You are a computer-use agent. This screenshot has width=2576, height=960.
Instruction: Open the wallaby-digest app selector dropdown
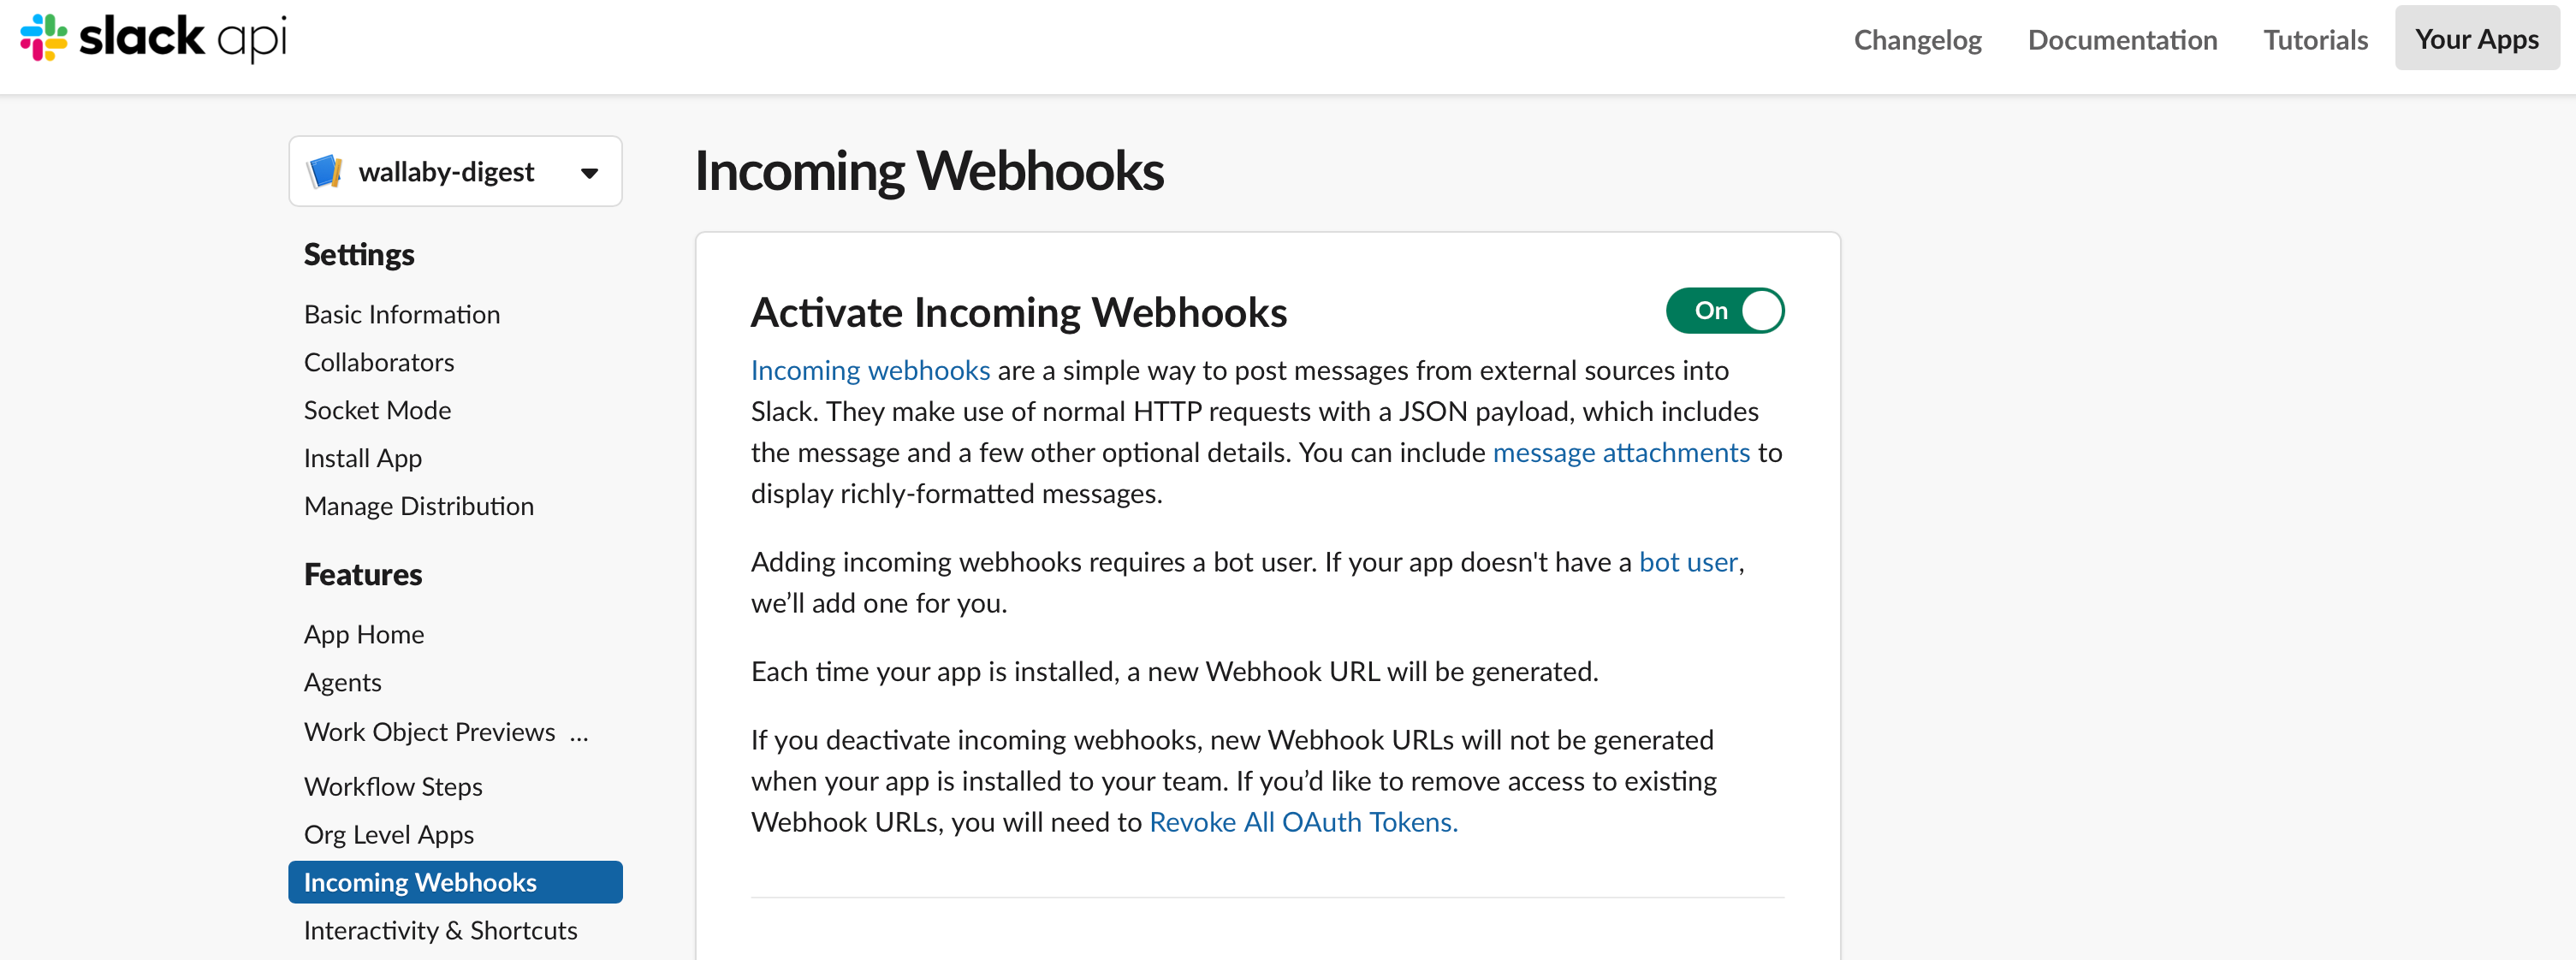(455, 172)
